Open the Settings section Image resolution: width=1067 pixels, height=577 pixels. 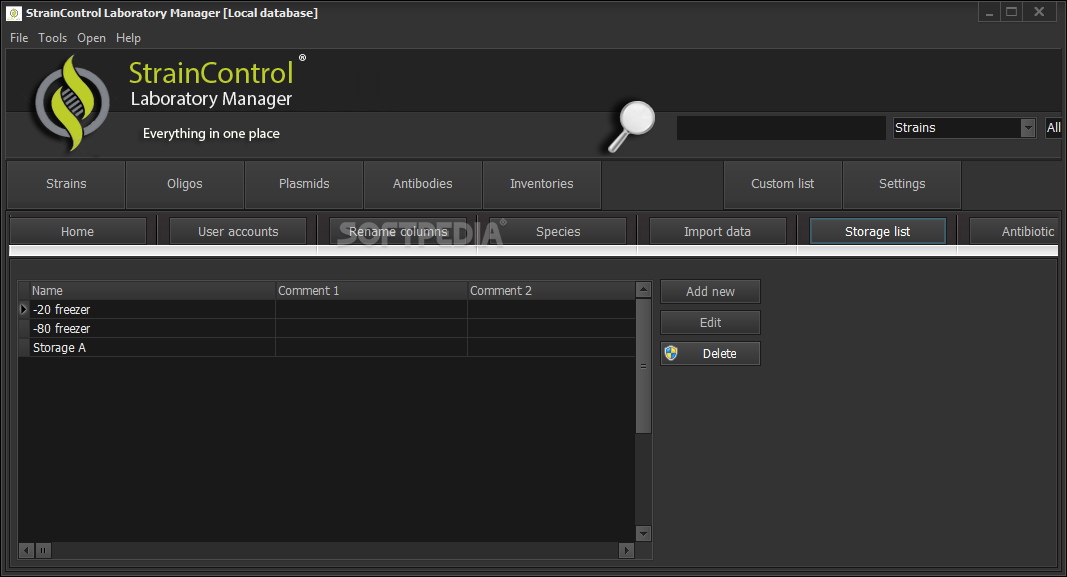click(902, 184)
